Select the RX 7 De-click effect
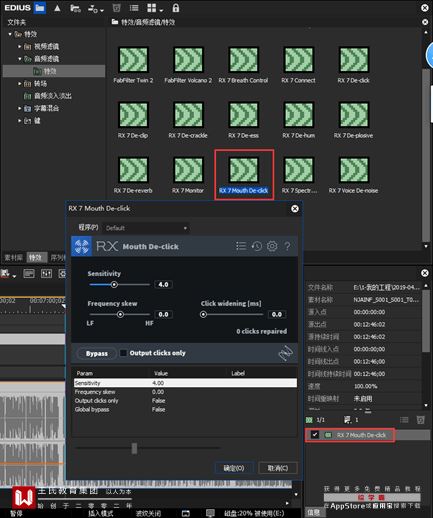The image size is (433, 518). click(x=353, y=65)
